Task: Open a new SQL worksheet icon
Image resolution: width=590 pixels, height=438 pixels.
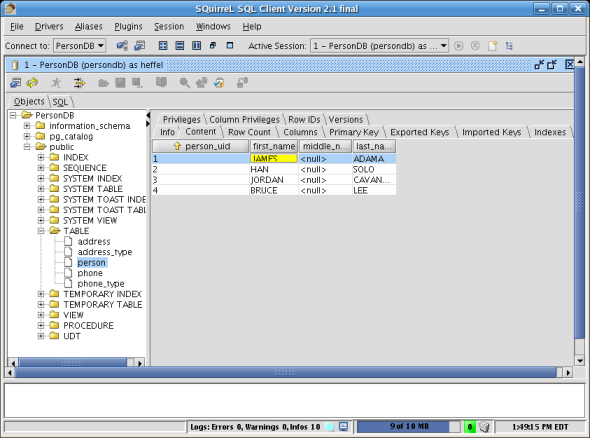Action: point(492,46)
